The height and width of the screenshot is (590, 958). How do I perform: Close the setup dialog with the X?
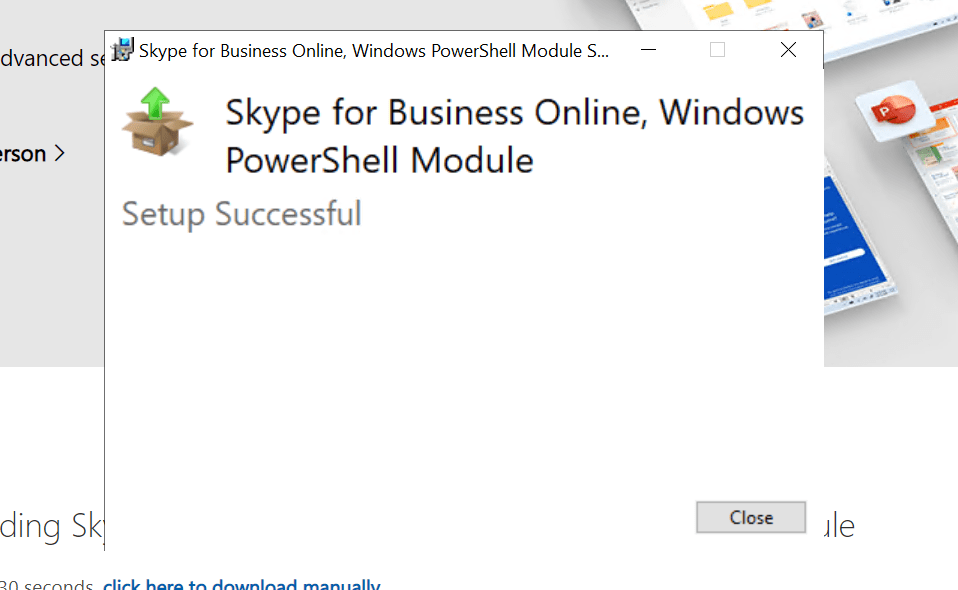point(788,50)
